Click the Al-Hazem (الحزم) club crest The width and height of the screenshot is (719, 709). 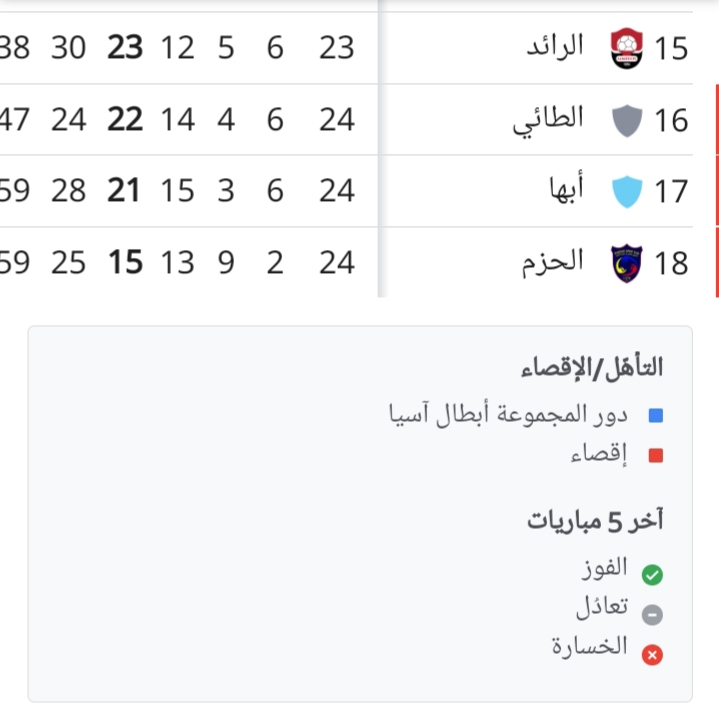click(x=627, y=263)
